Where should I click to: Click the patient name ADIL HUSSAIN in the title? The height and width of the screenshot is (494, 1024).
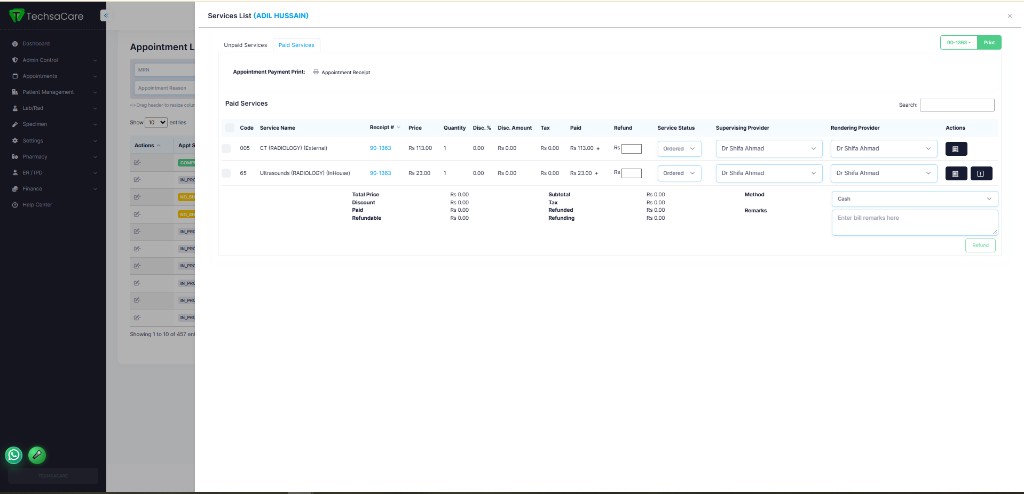click(x=281, y=16)
